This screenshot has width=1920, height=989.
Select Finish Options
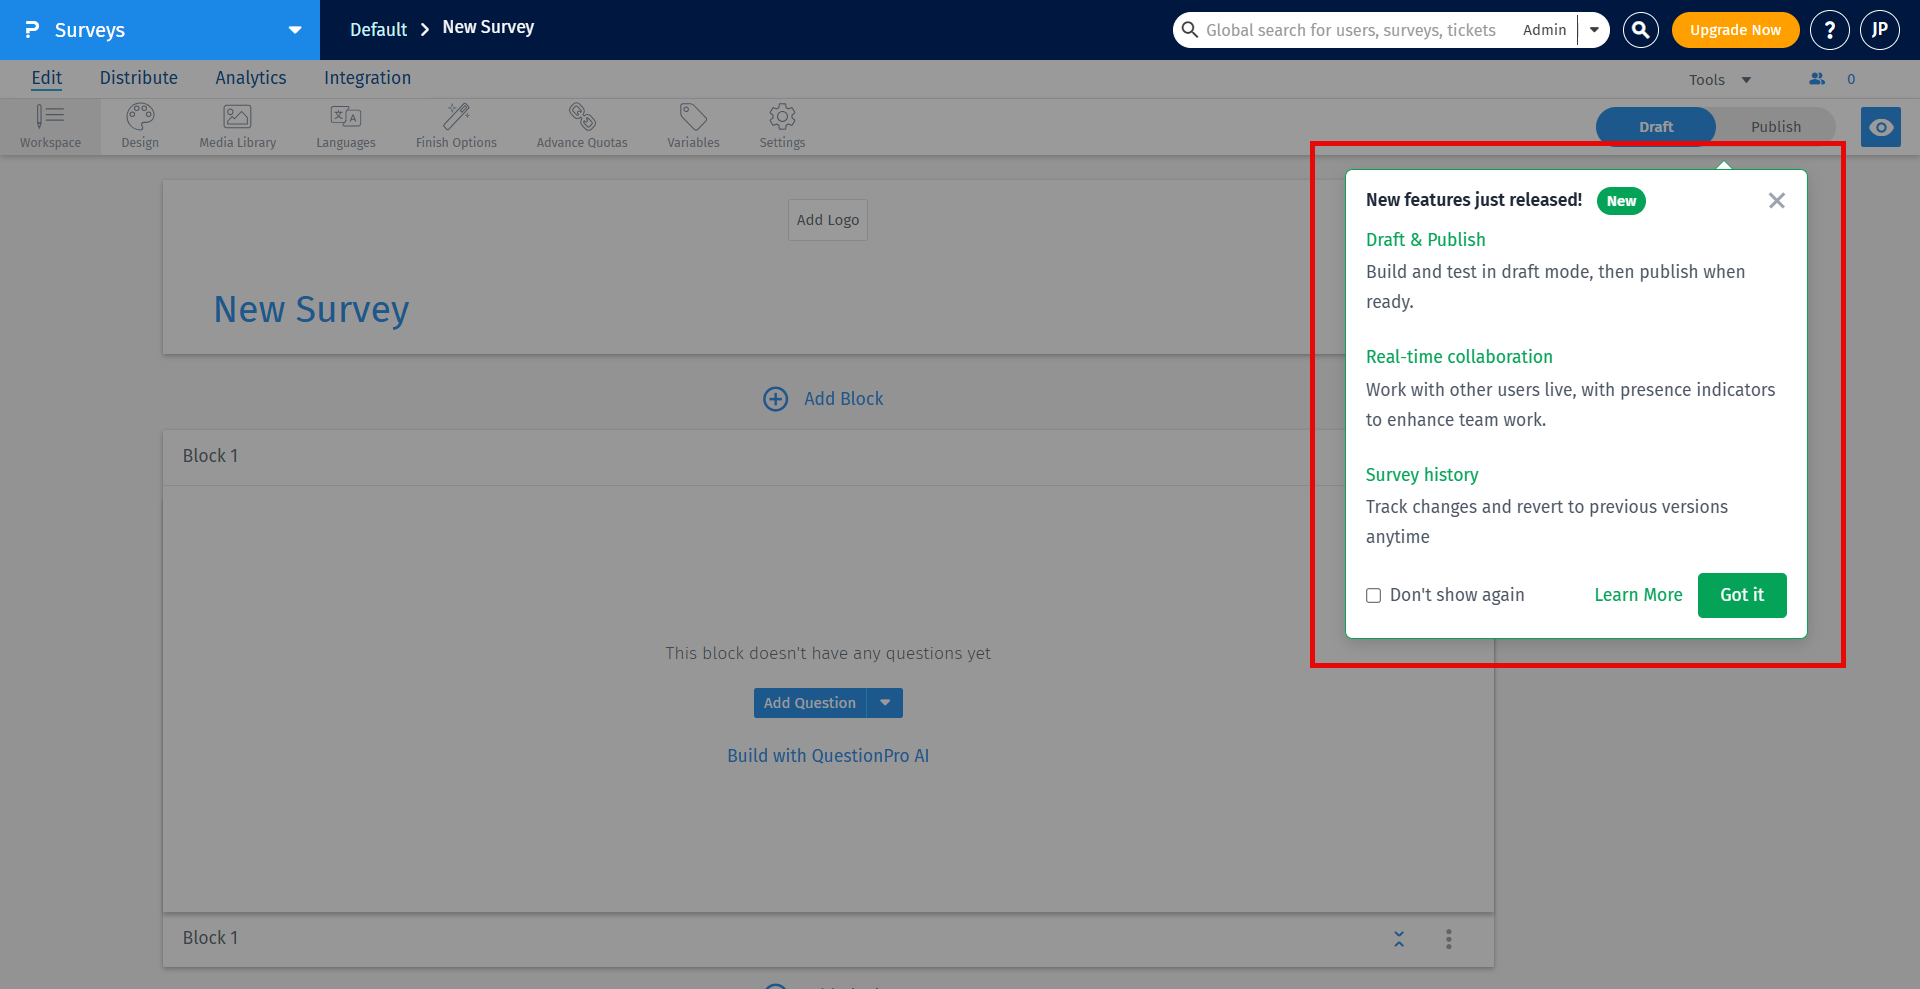coord(456,125)
